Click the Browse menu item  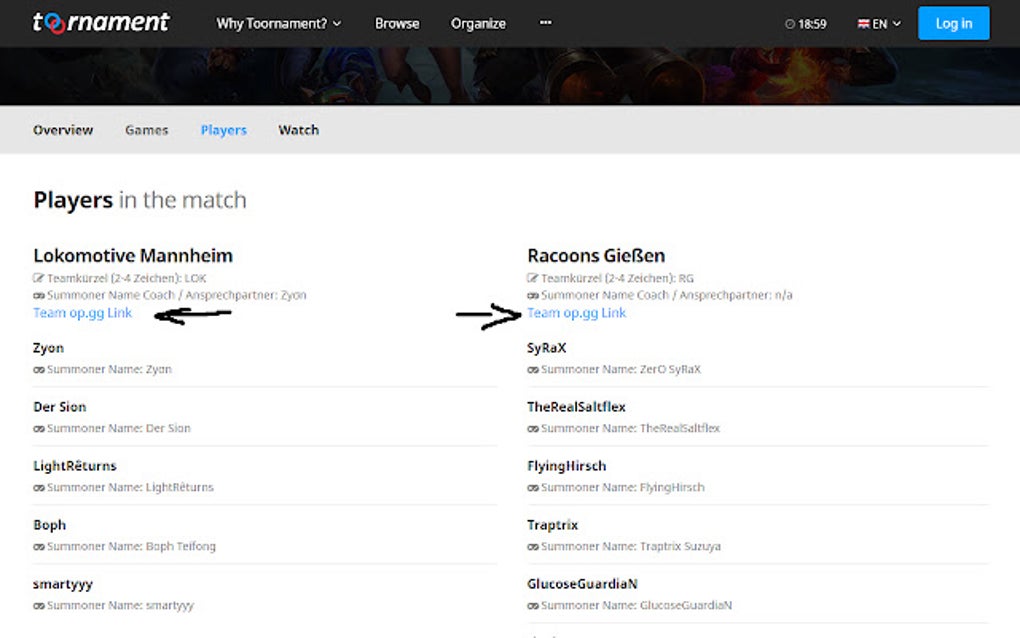point(397,24)
